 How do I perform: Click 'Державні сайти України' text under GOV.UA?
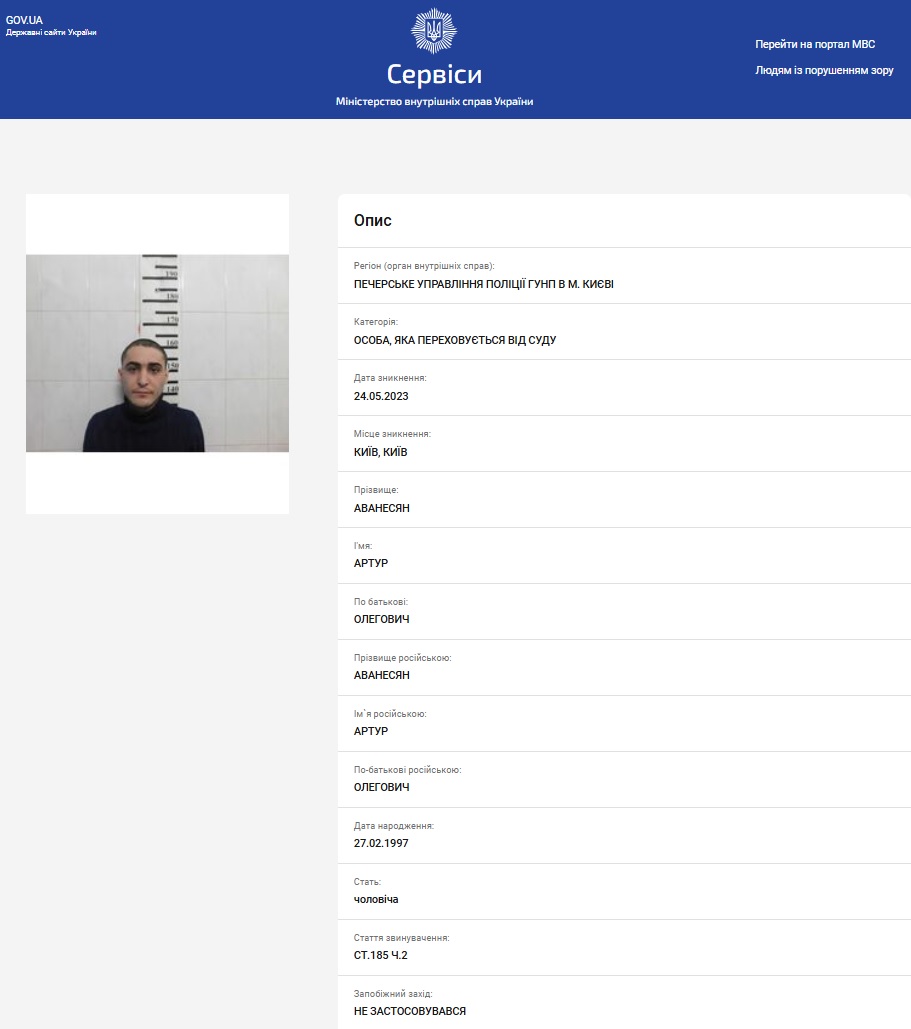pyautogui.click(x=51, y=33)
